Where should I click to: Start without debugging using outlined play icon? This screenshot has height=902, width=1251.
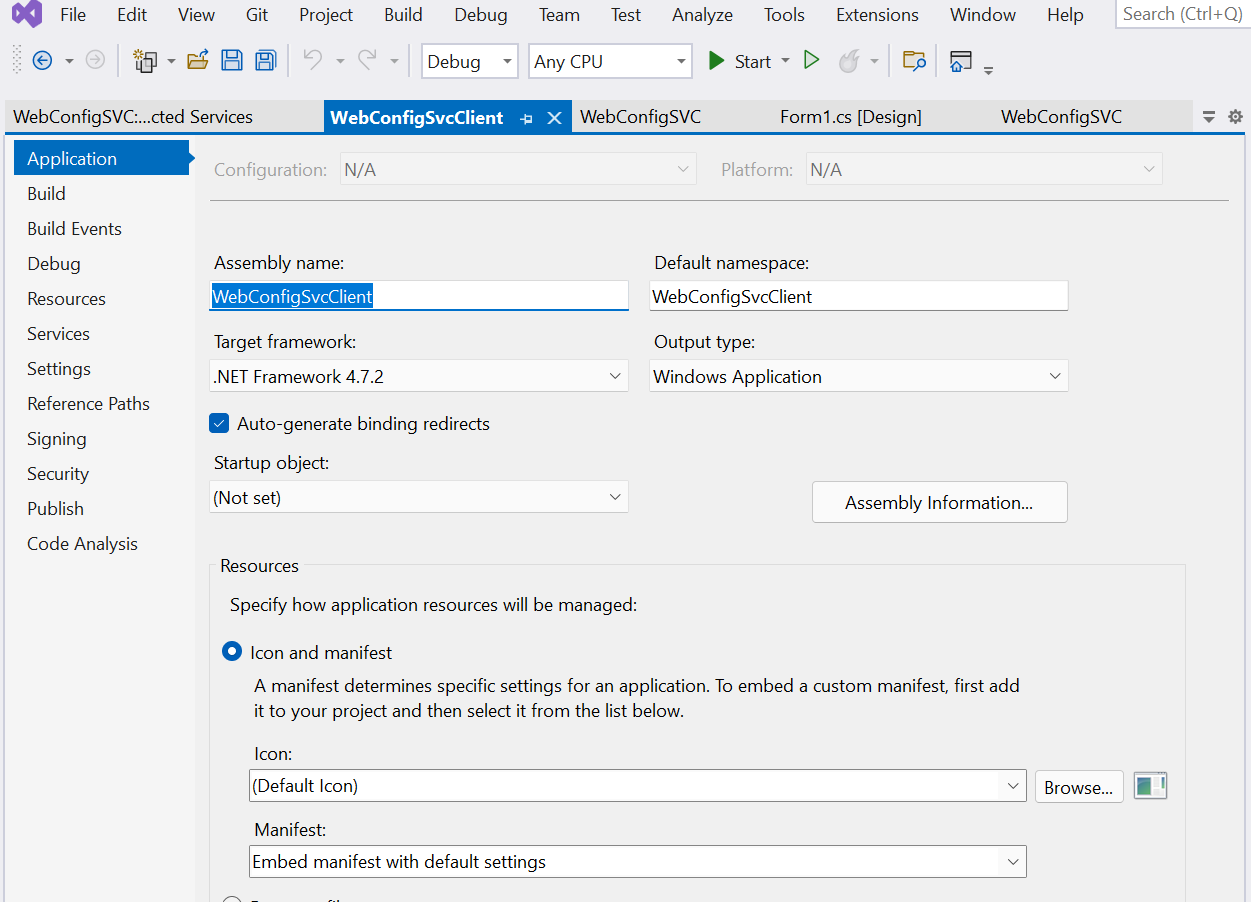812,61
